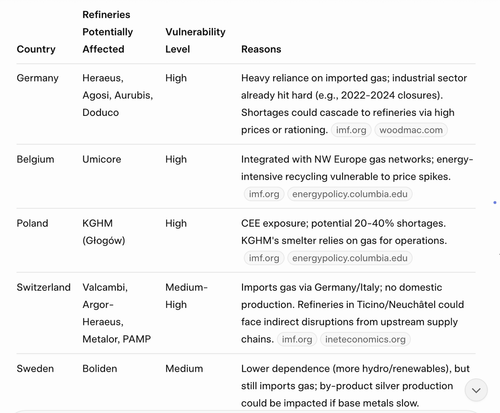500x413 pixels.
Task: Select the Medium-High vulnerability cell
Action: click(x=186, y=296)
